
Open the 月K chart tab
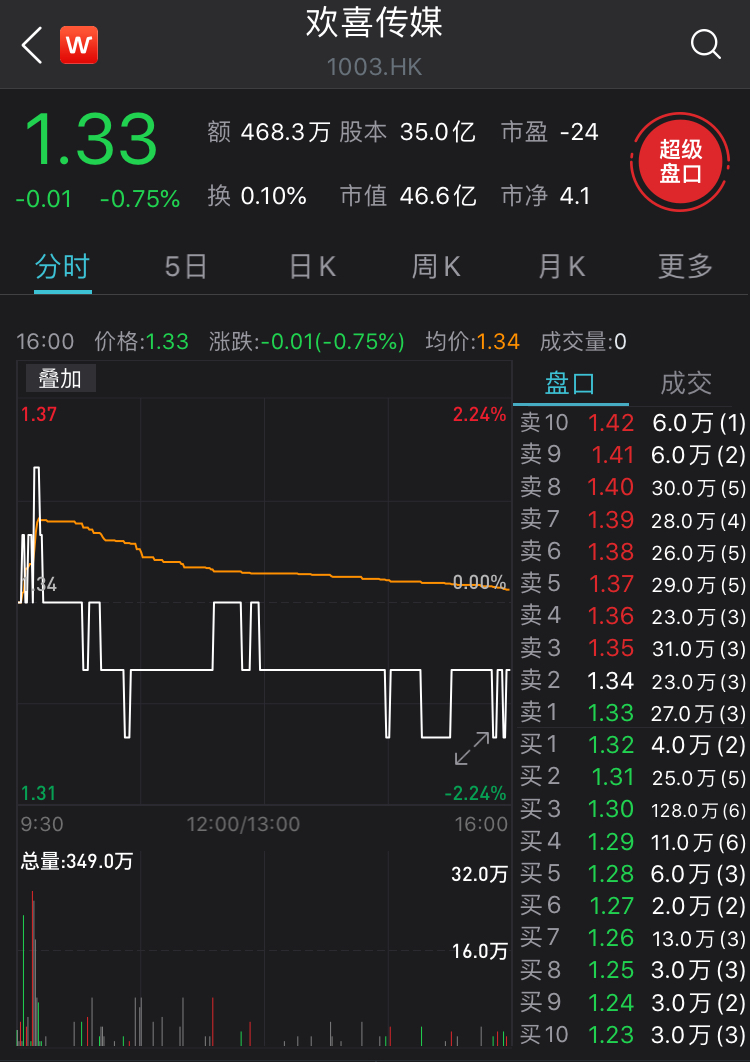tap(561, 267)
